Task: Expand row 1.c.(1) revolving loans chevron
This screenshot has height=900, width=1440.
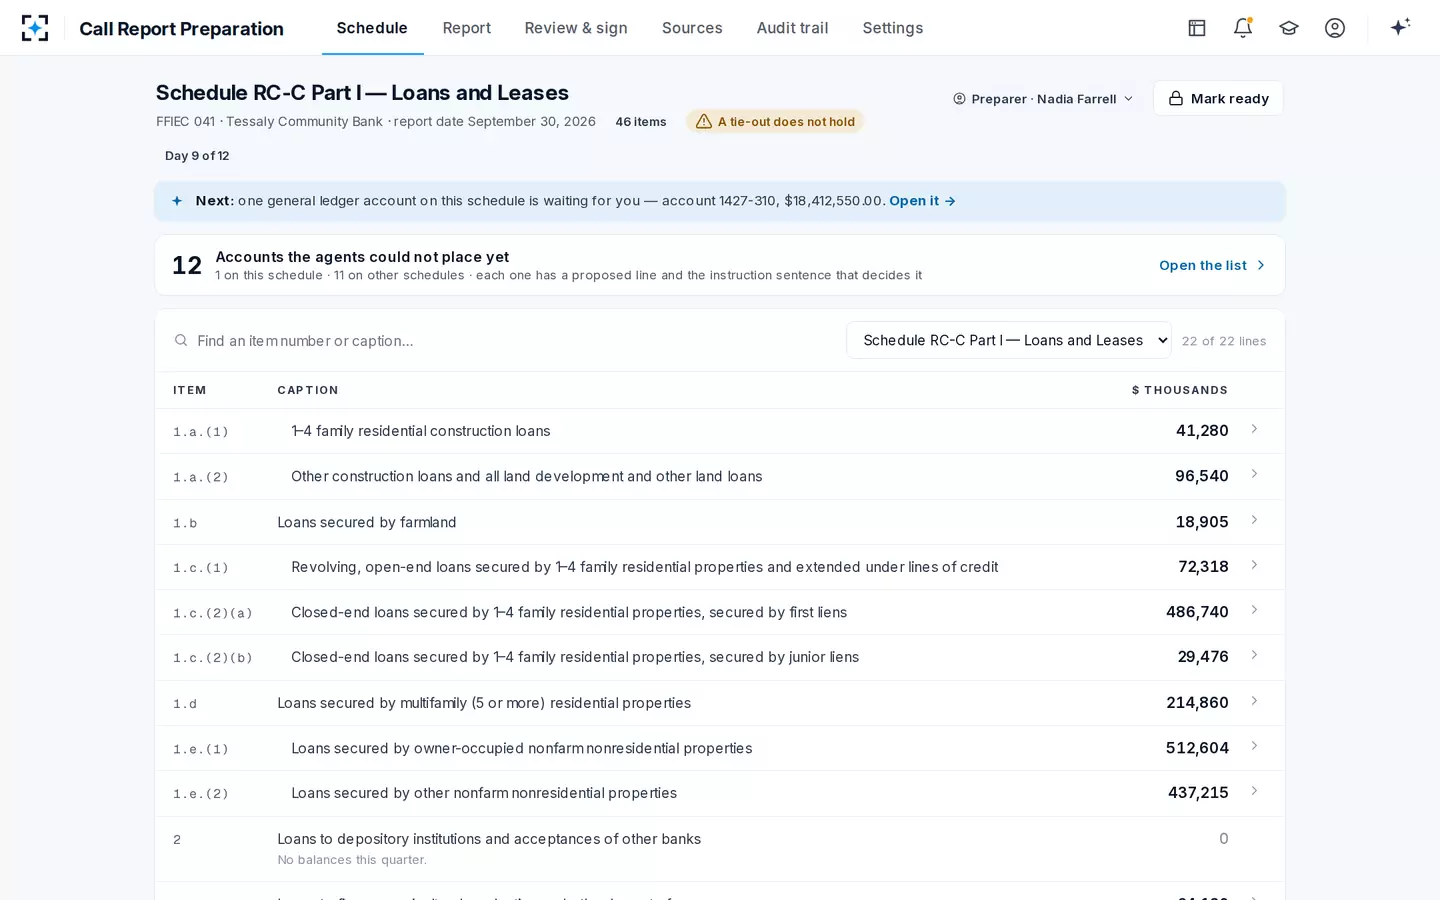Action: pyautogui.click(x=1254, y=565)
